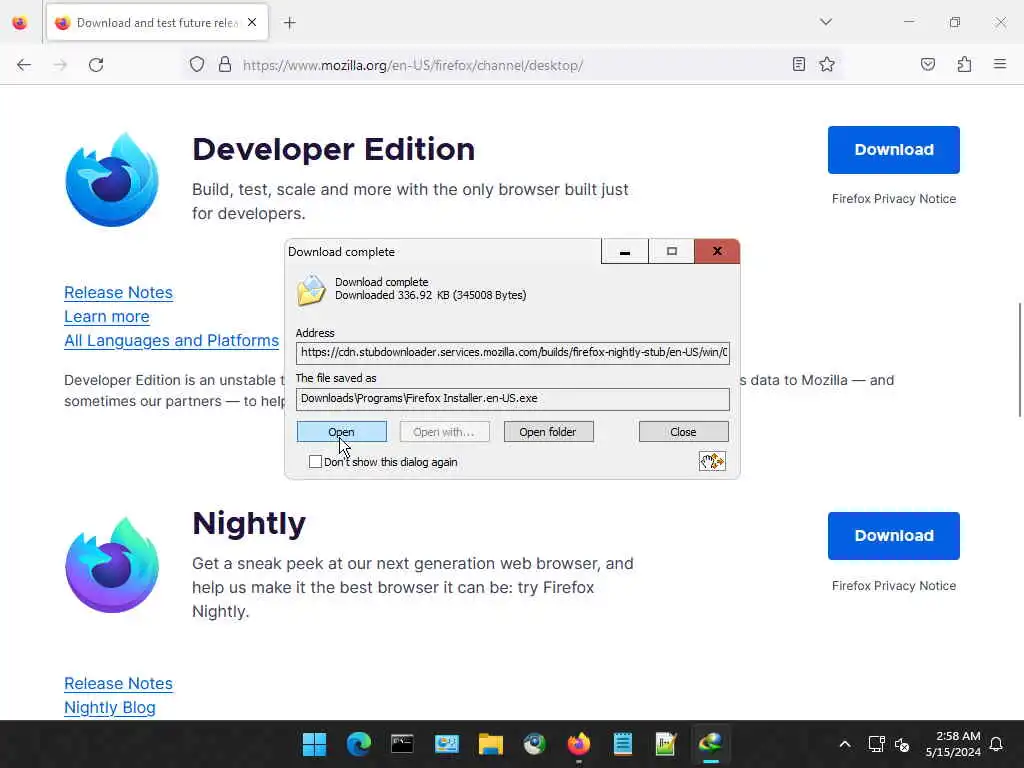Open Nightly Firefox Privacy Notice link

tap(893, 586)
